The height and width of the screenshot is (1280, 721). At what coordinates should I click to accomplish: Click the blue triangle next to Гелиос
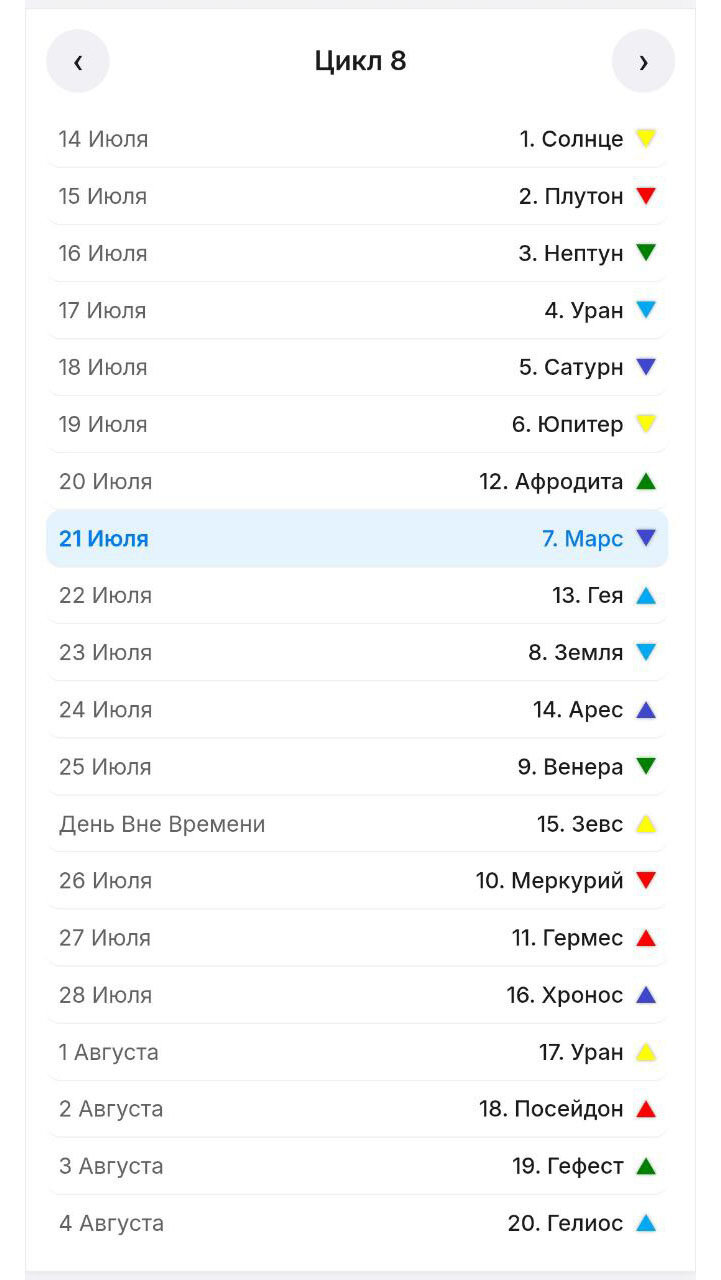point(646,1222)
